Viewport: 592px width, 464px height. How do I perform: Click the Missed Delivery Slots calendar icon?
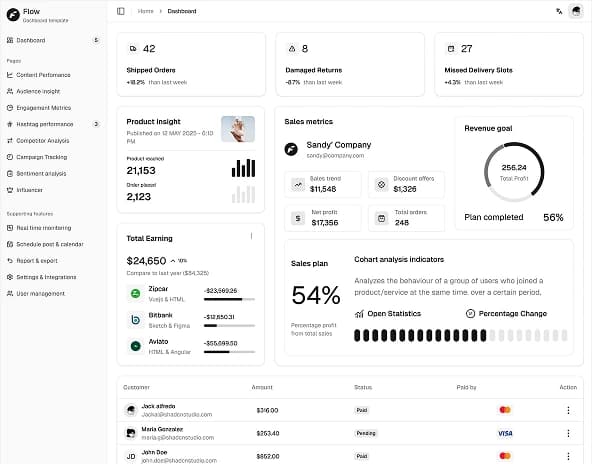coord(451,49)
